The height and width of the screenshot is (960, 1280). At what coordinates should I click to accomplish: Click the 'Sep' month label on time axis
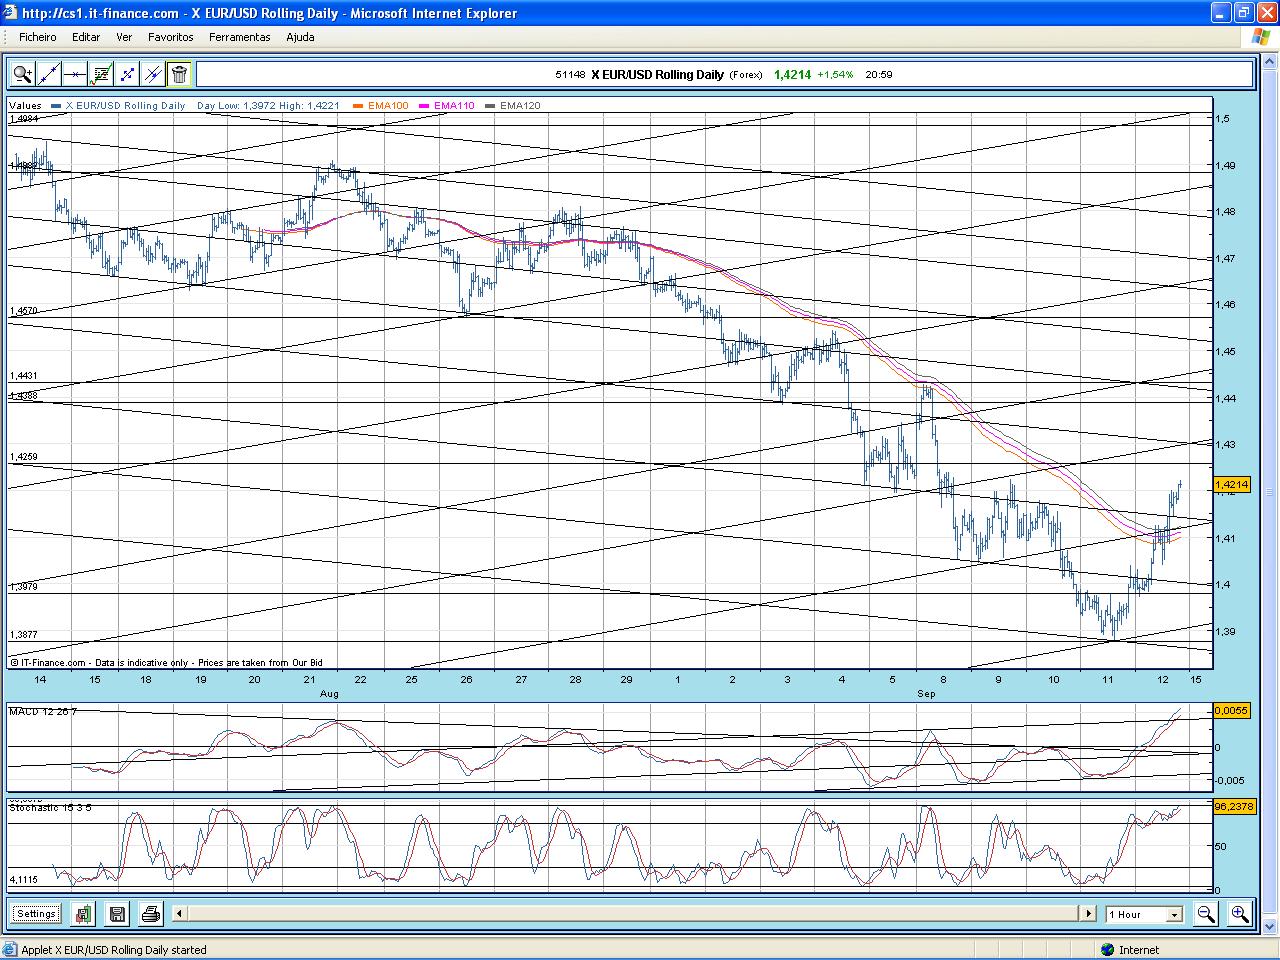click(926, 693)
